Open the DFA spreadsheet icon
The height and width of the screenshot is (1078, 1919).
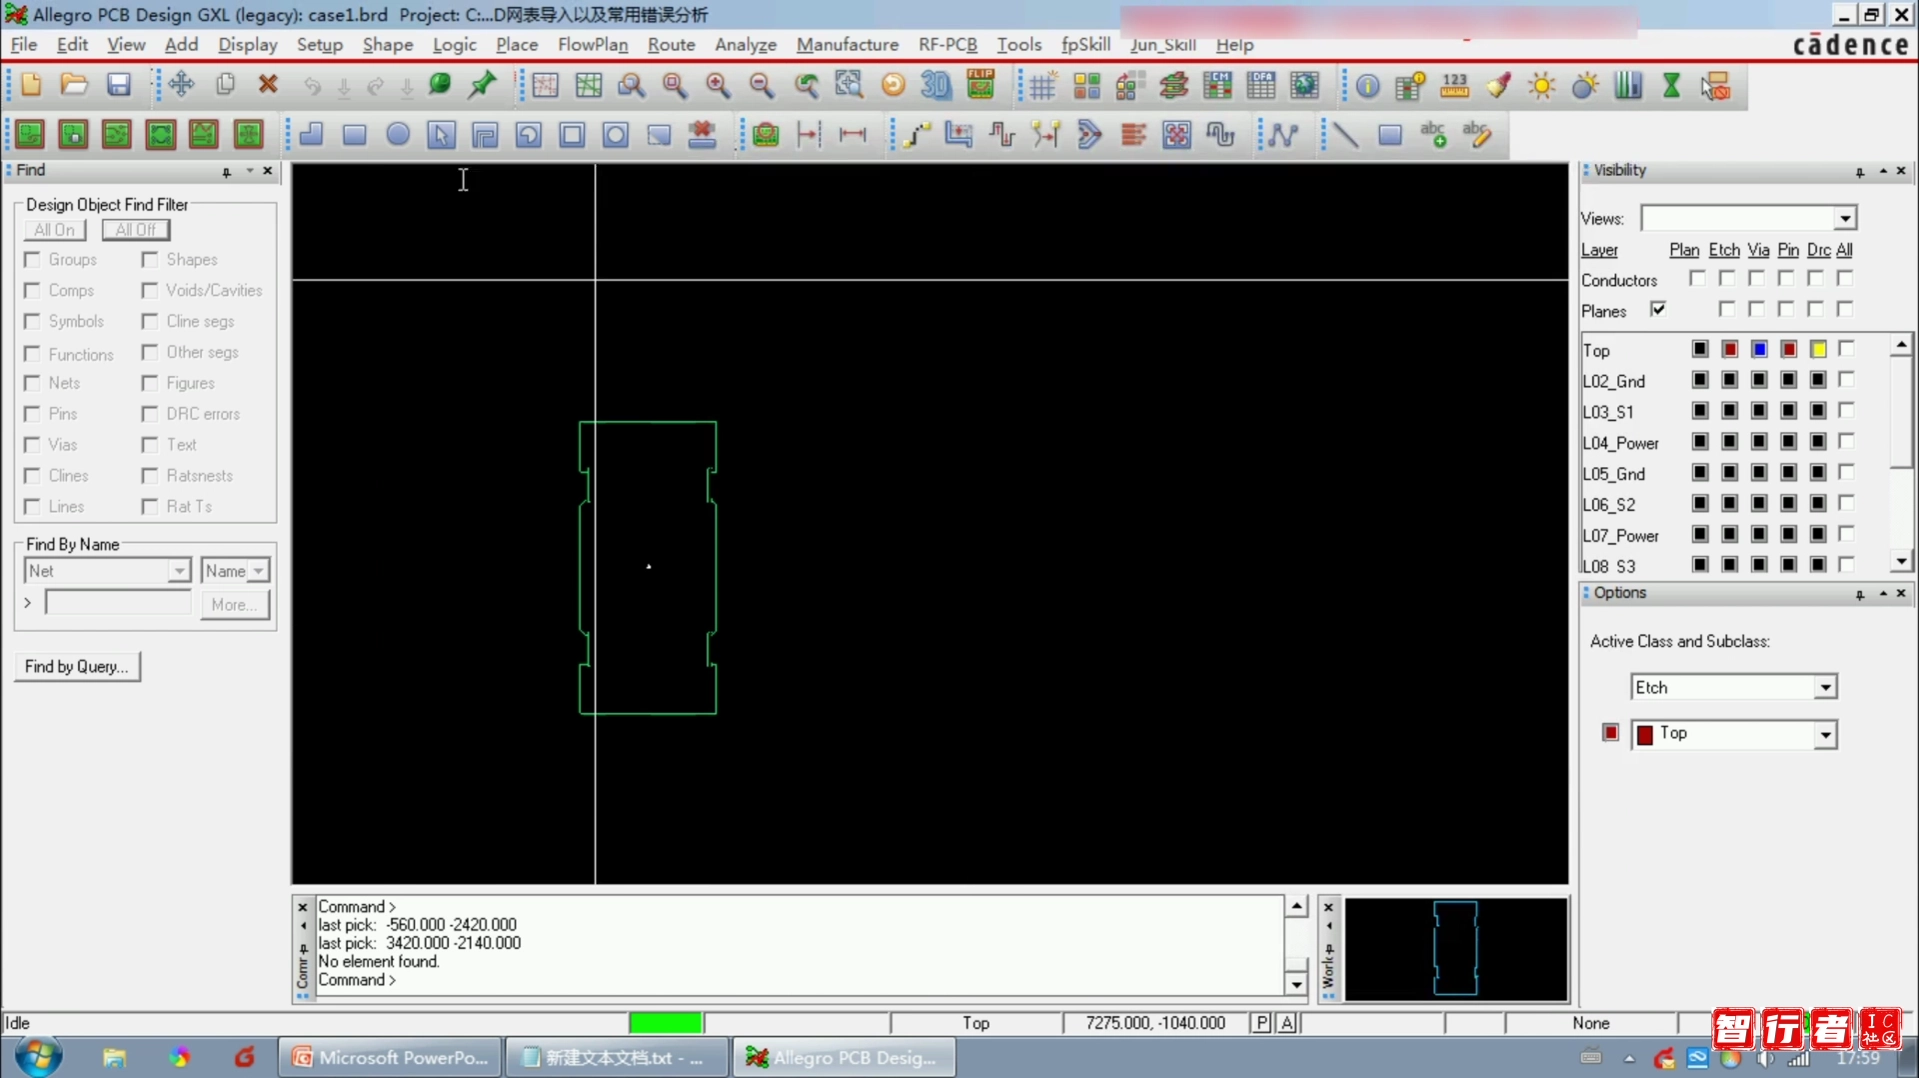1261,87
